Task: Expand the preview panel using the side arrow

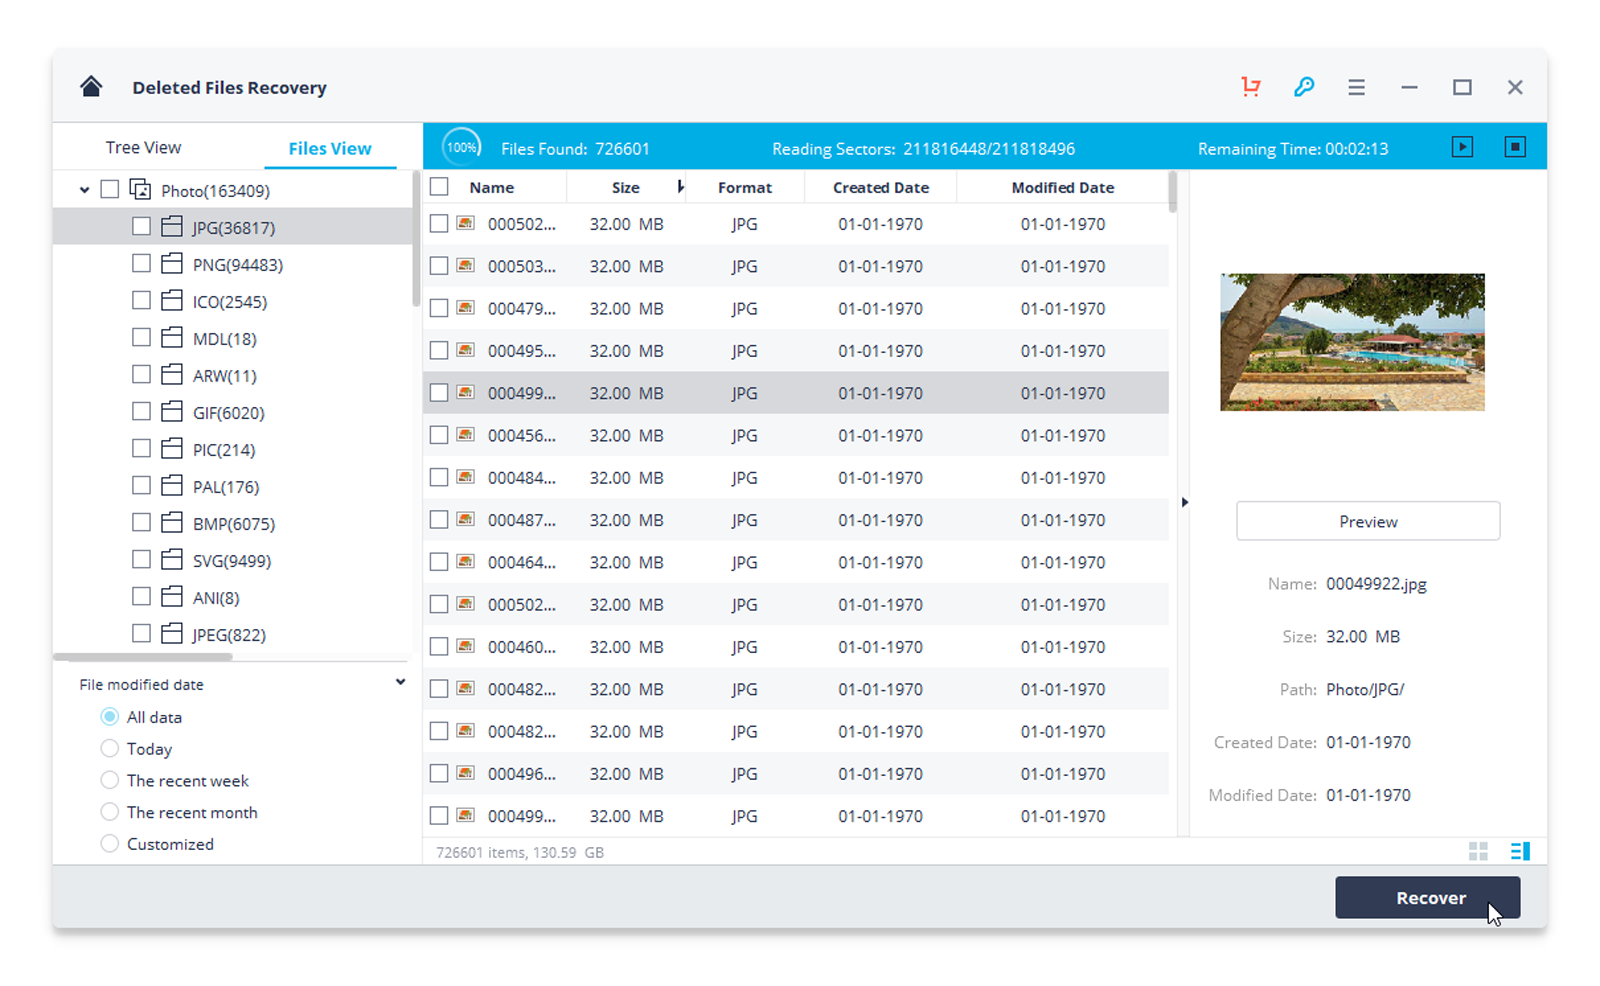Action: tap(1185, 503)
